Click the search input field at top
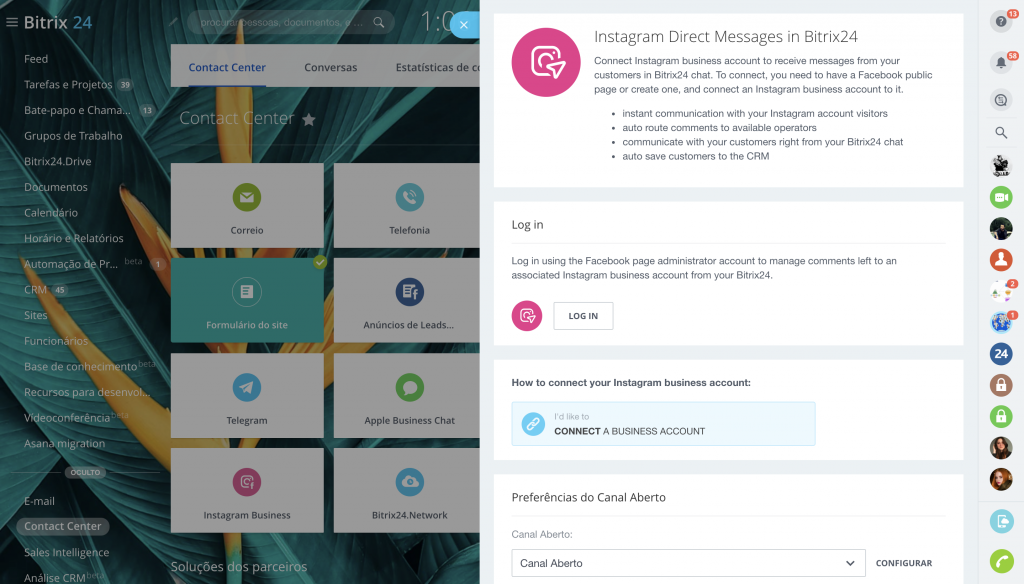1024x584 pixels. [x=280, y=22]
